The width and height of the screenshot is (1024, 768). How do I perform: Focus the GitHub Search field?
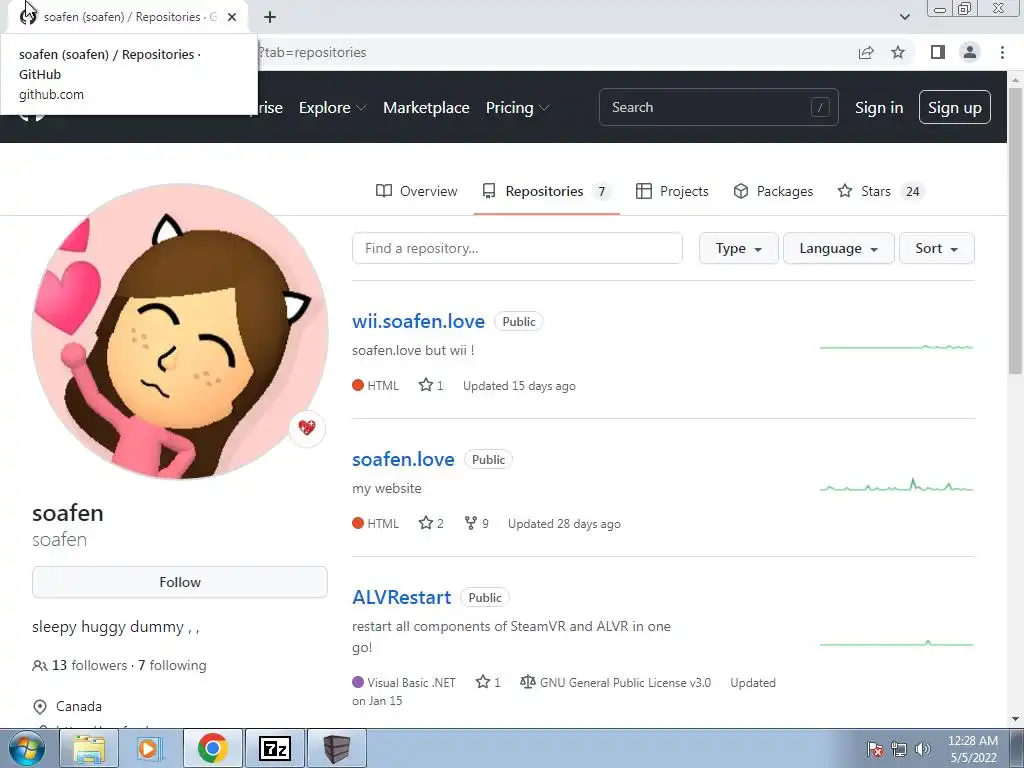(x=718, y=107)
